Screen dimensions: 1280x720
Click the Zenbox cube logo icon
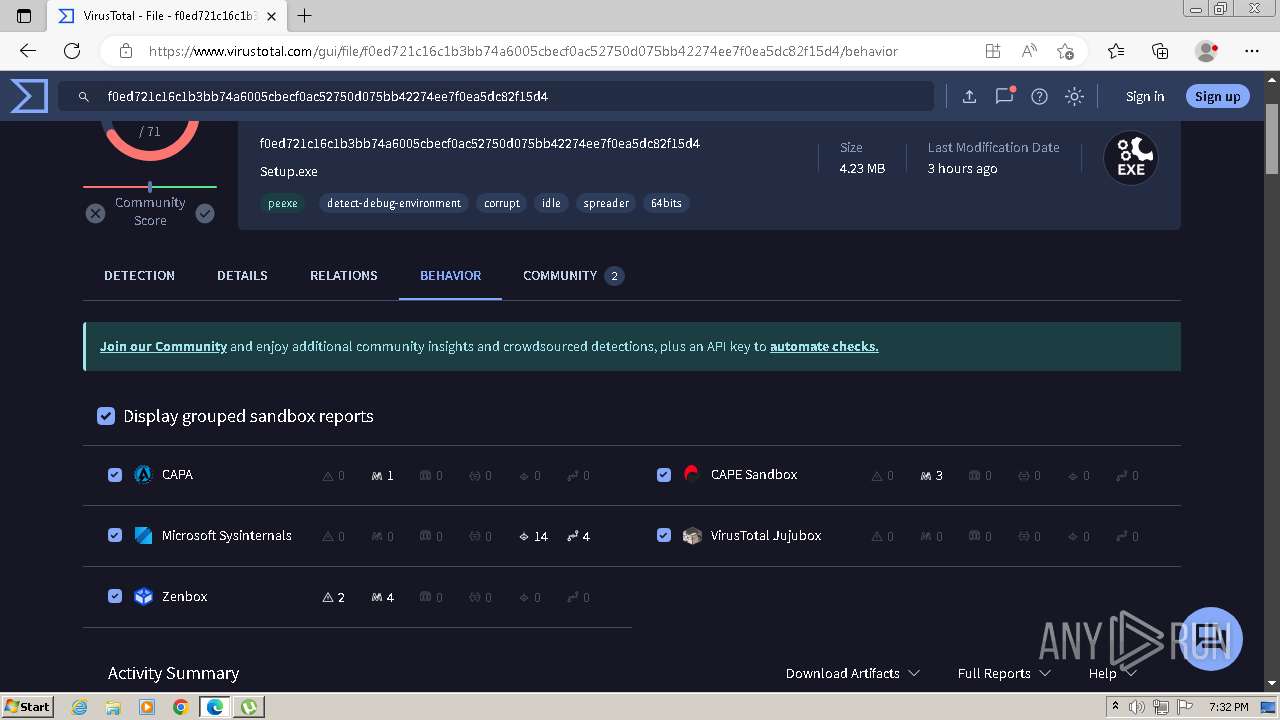coord(143,597)
